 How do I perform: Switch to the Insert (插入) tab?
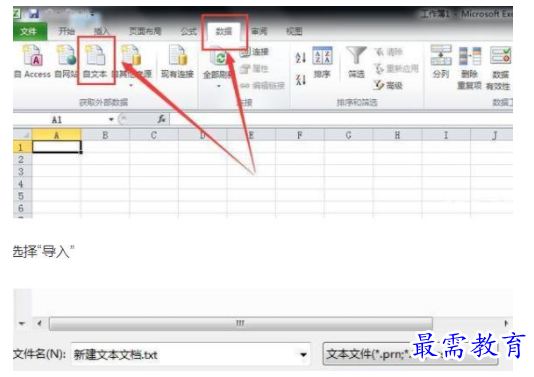[x=101, y=31]
